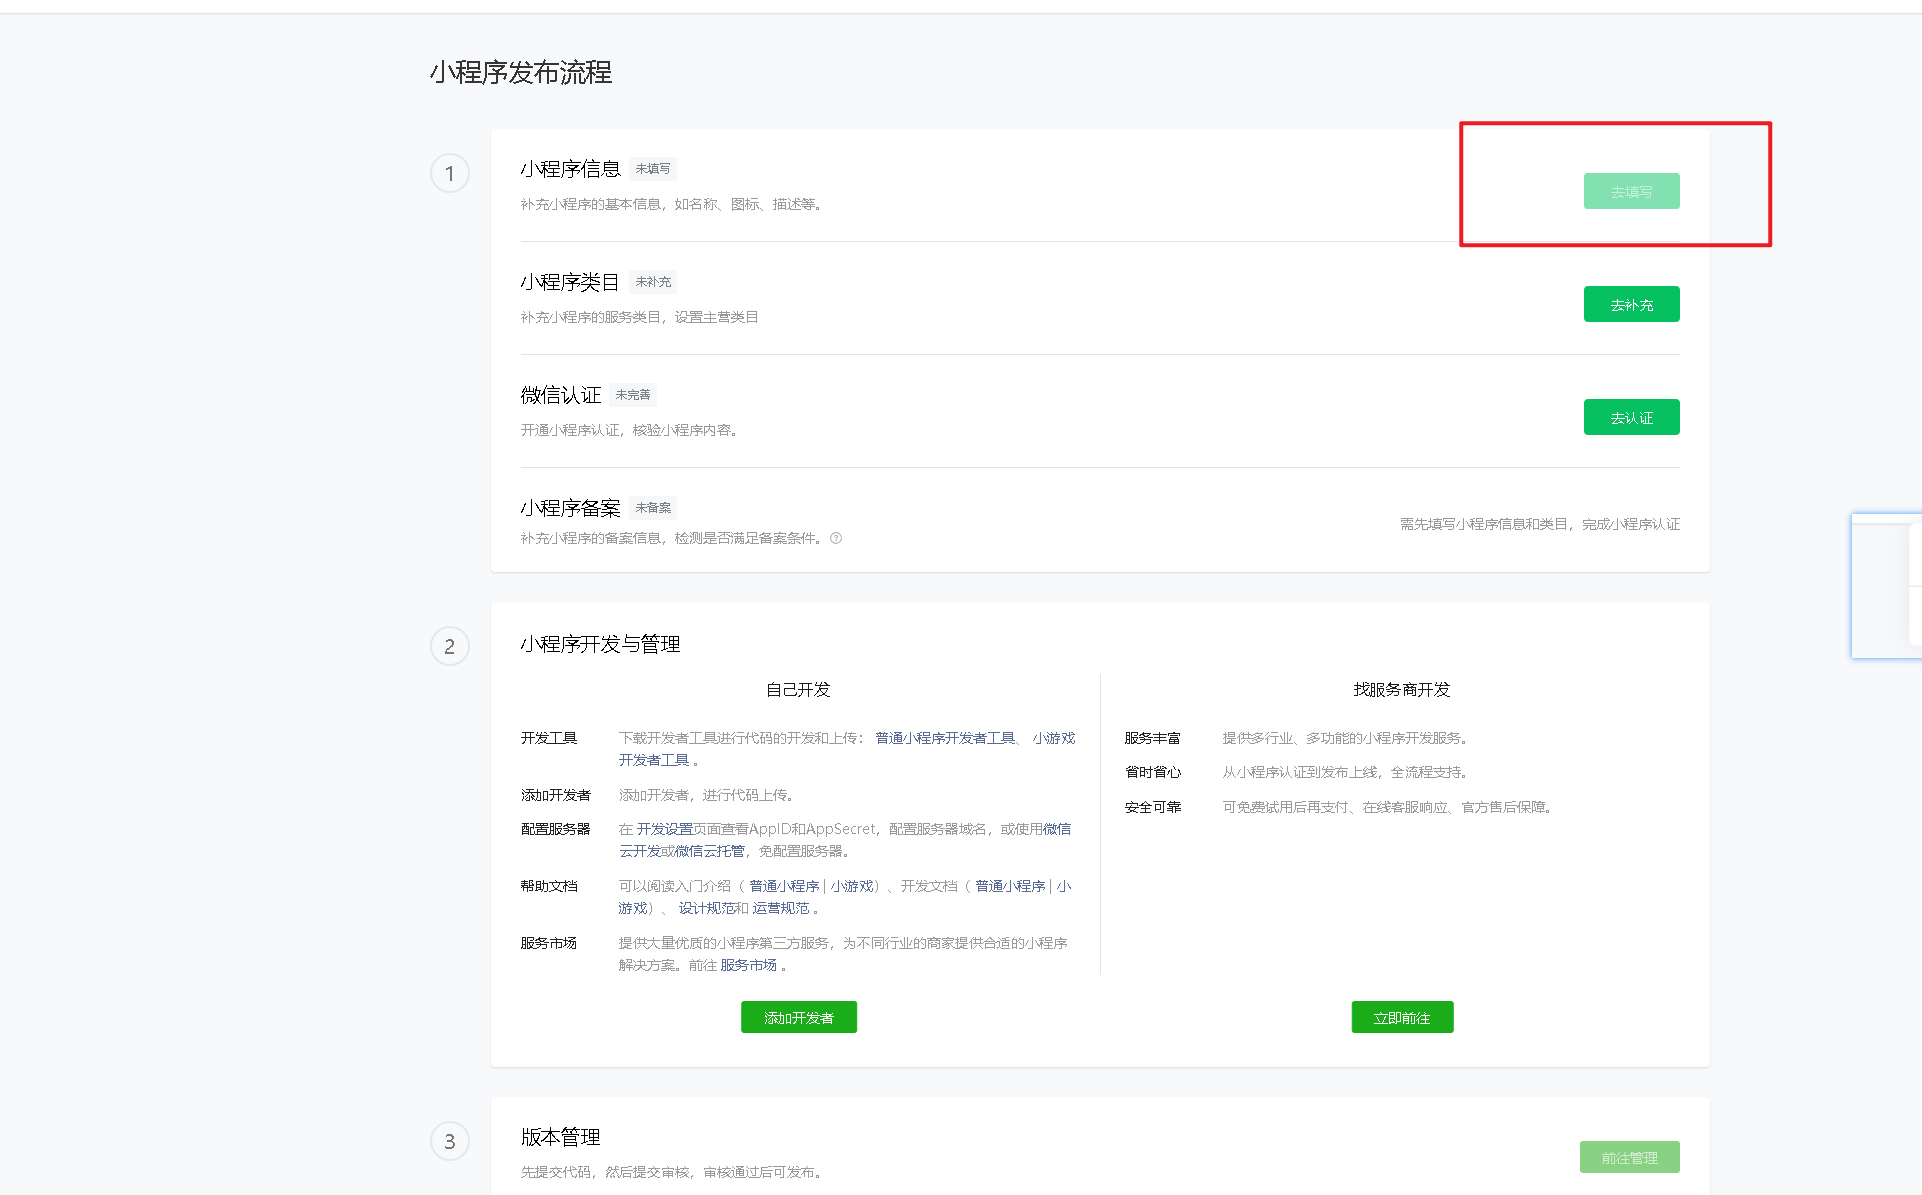Click the help icon beside 小程序备案 description
Screen dimensions: 1922x1195
(836, 538)
